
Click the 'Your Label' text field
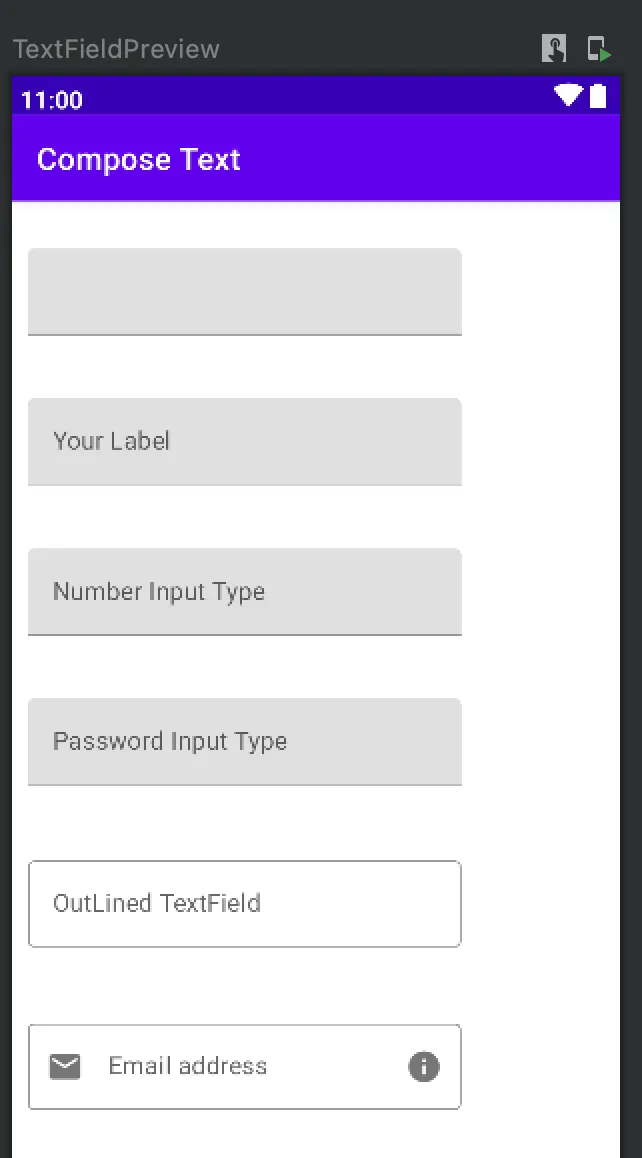(244, 441)
